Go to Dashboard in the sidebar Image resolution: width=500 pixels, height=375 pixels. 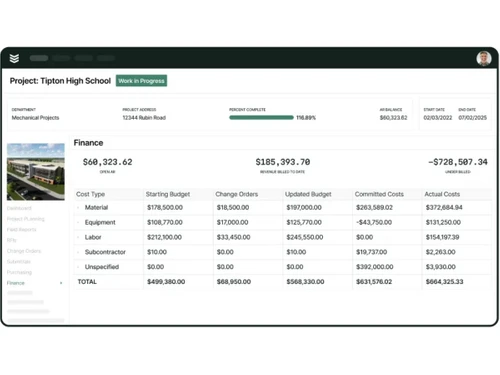[x=19, y=208]
